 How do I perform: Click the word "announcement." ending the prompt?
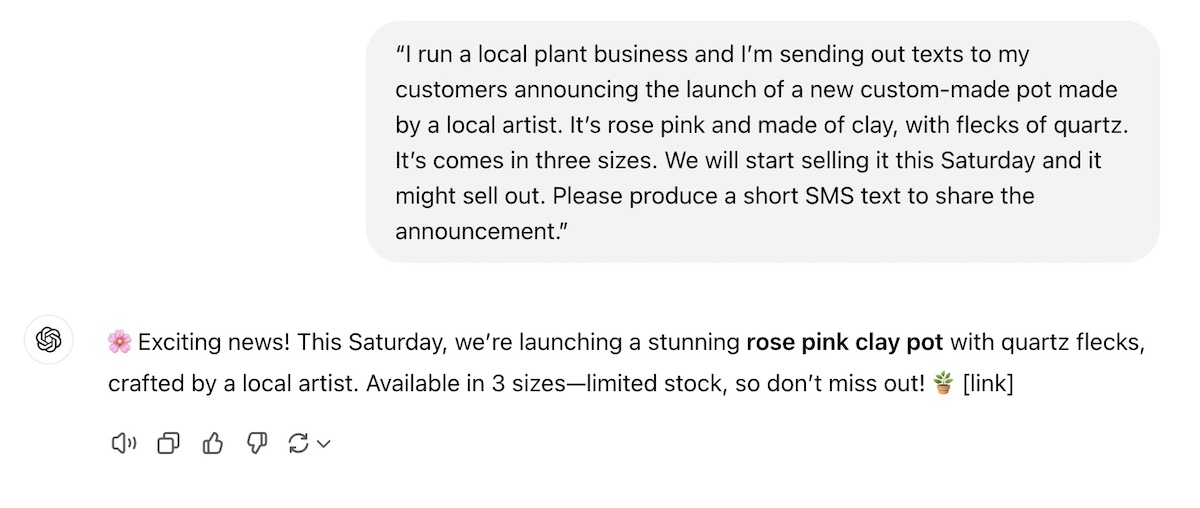coord(482,231)
